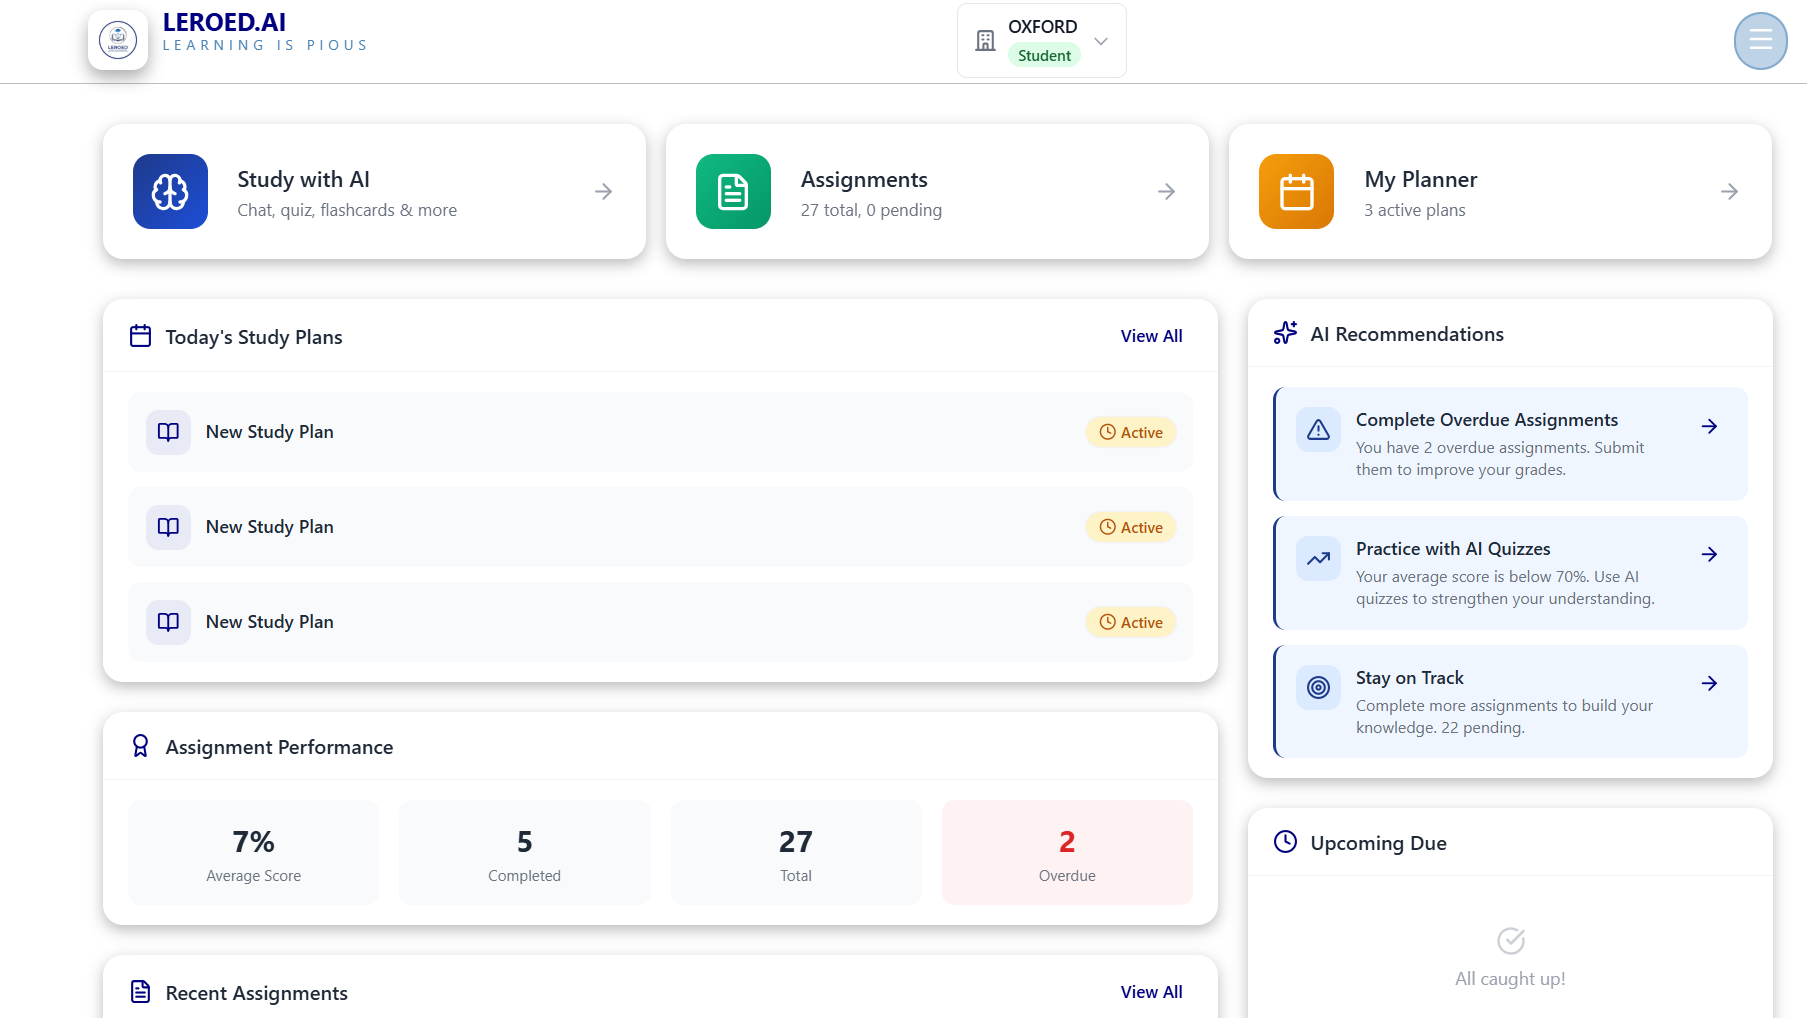Click the LEROED.AI logo icon

tap(118, 40)
